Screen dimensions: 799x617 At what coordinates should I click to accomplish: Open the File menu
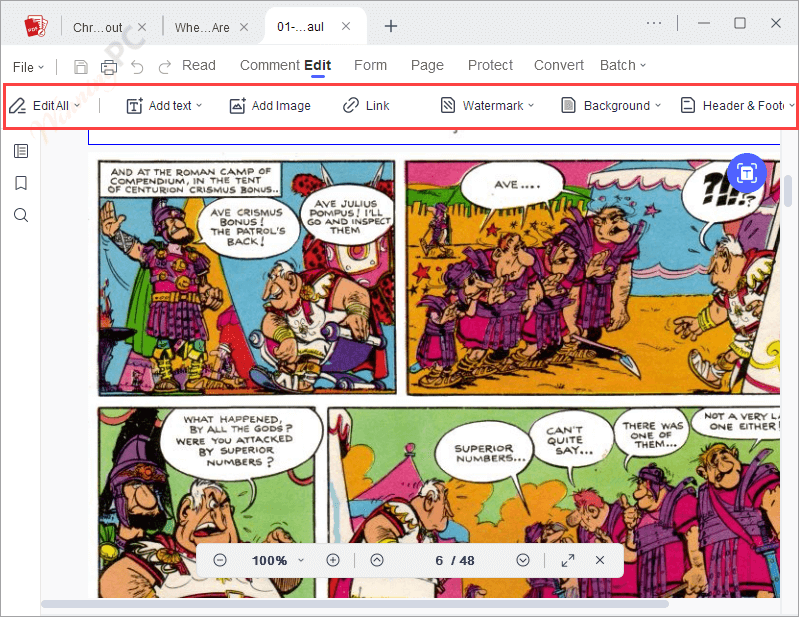[x=28, y=67]
